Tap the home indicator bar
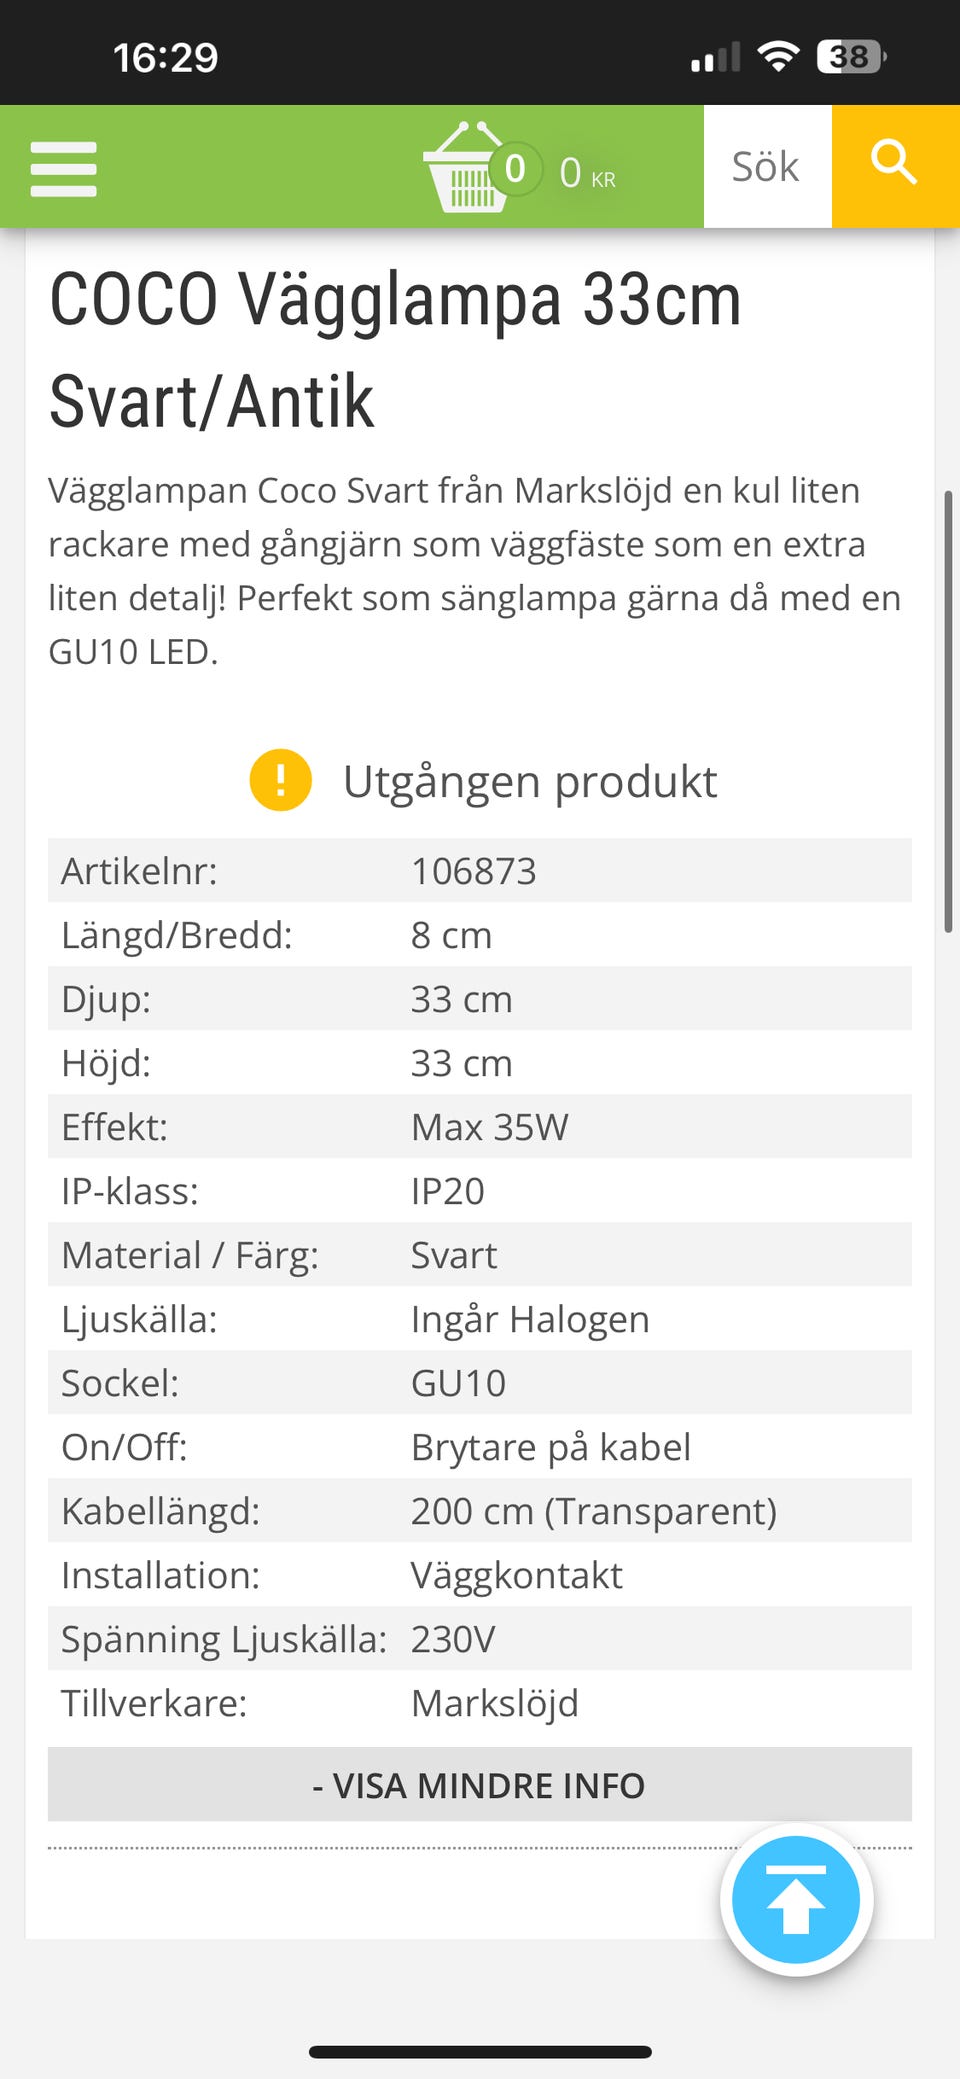Image resolution: width=960 pixels, height=2079 pixels. coord(480,2052)
